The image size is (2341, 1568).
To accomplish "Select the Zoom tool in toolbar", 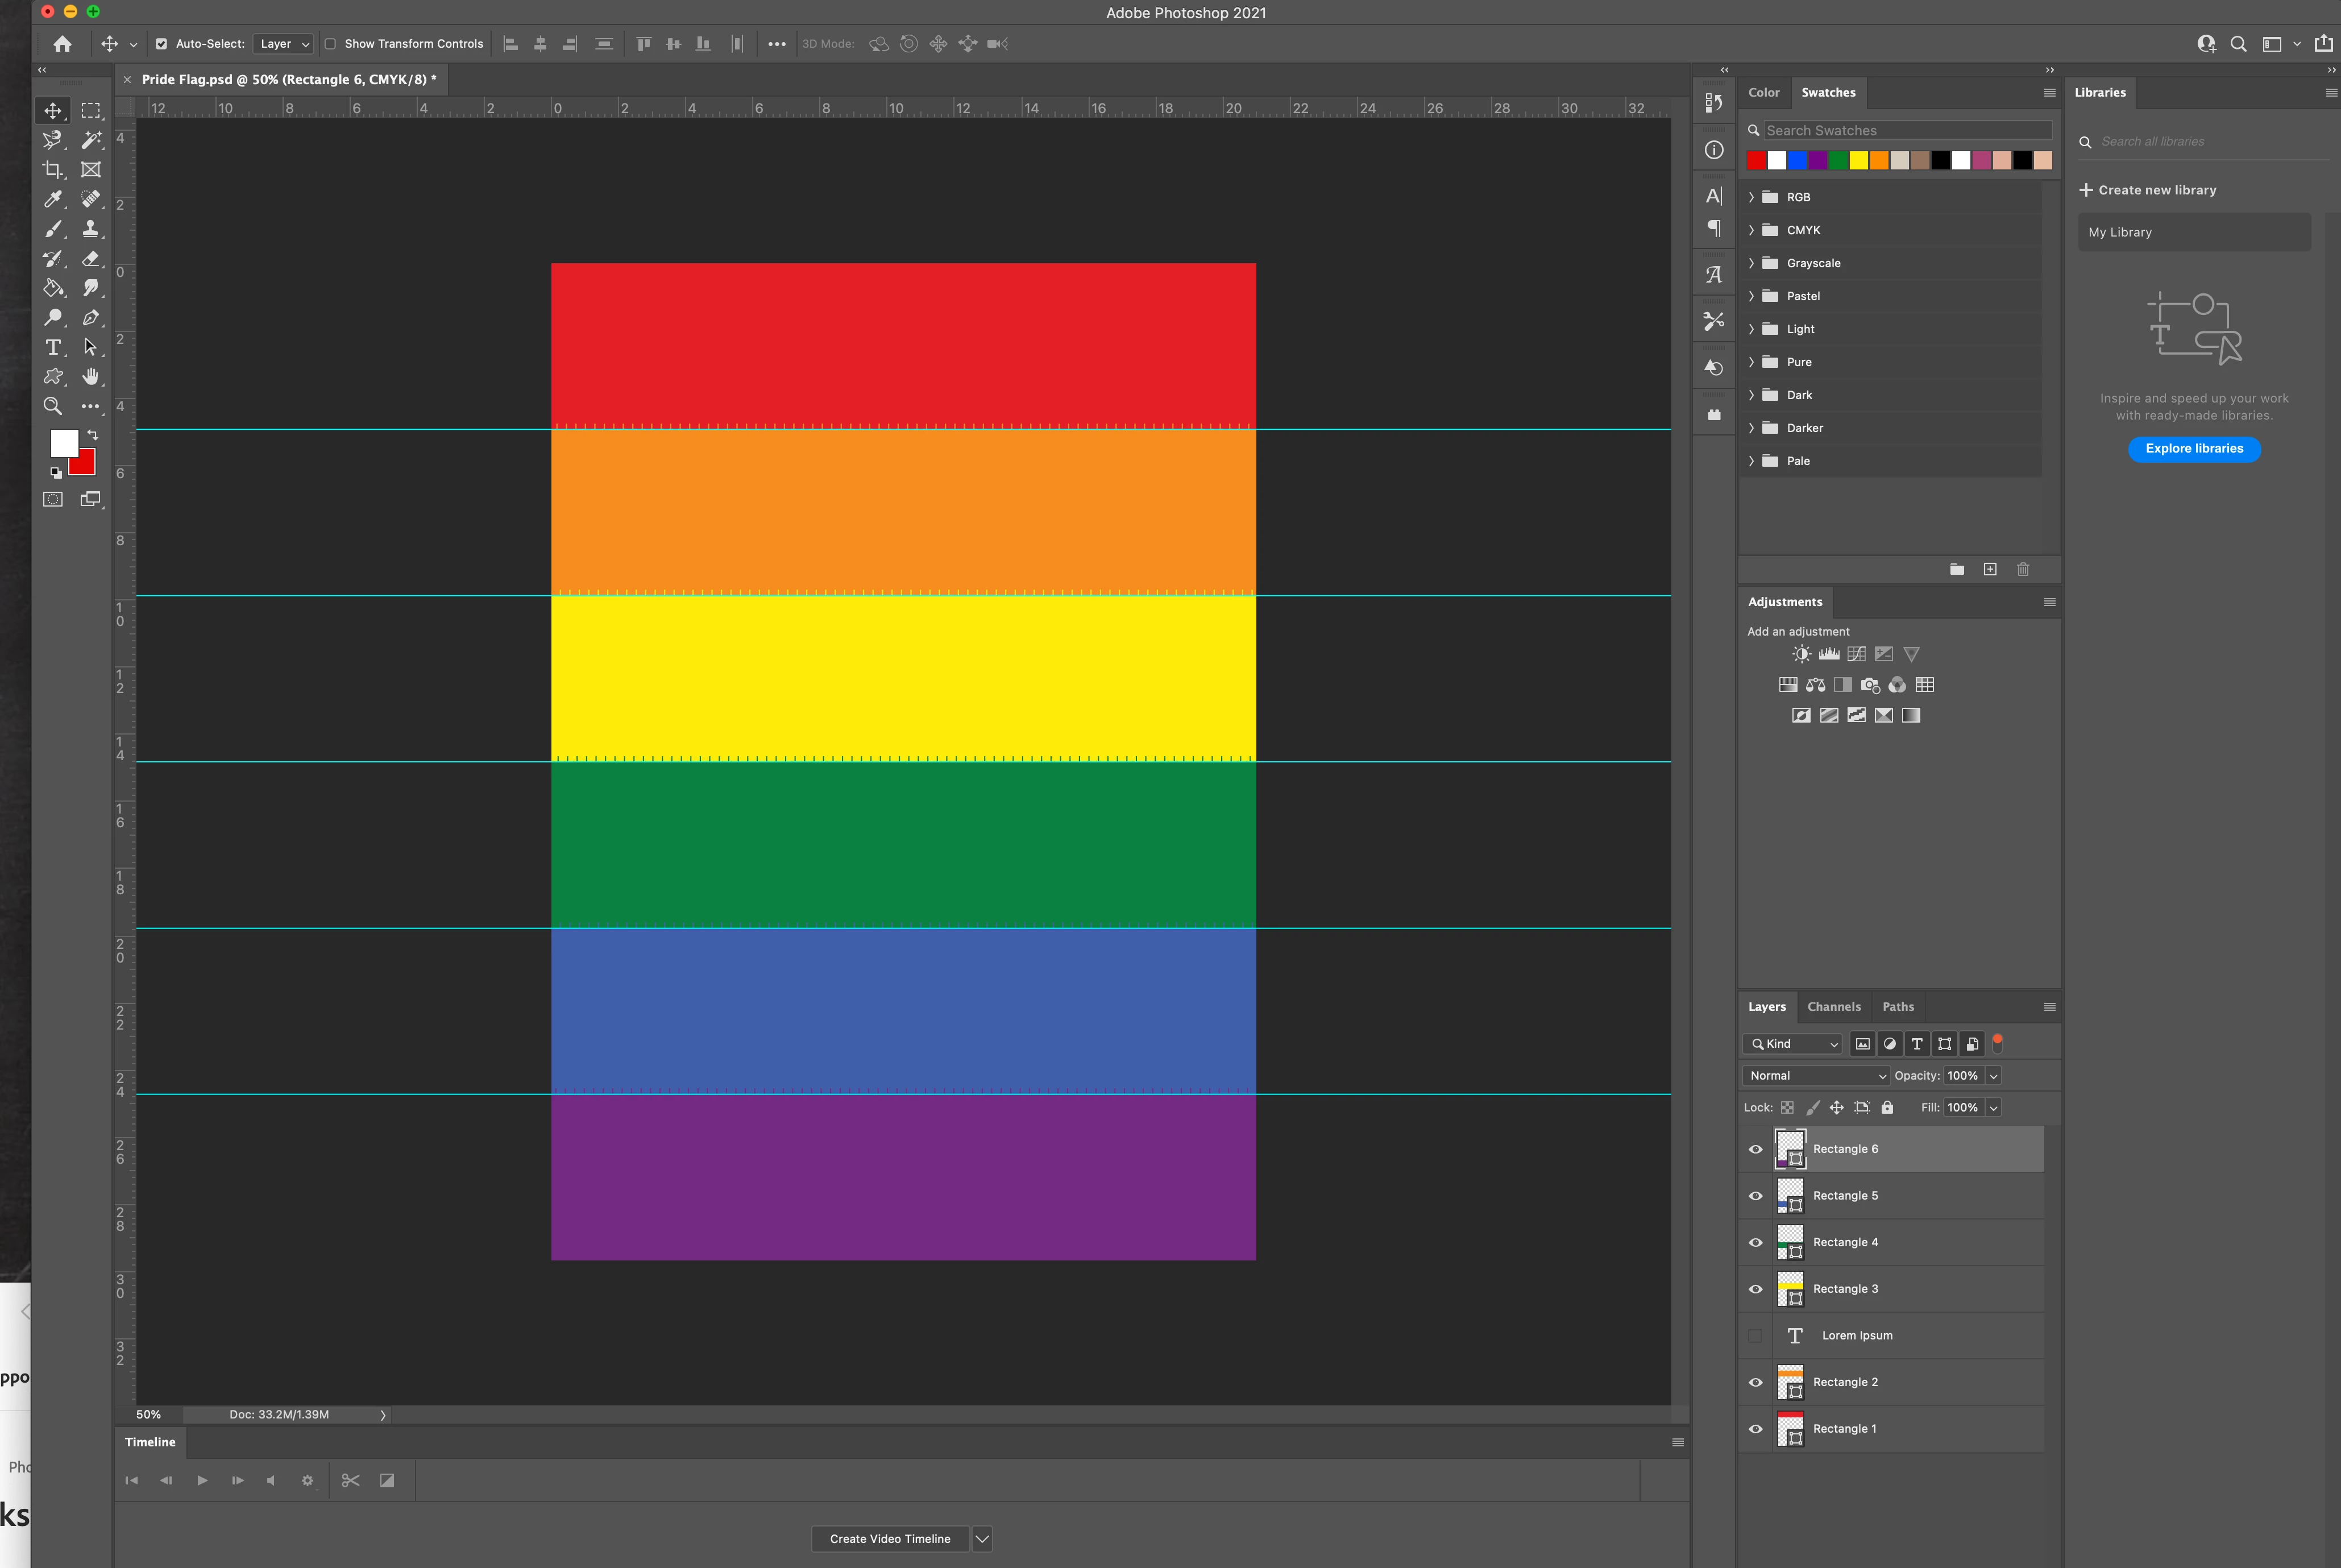I will tap(53, 406).
